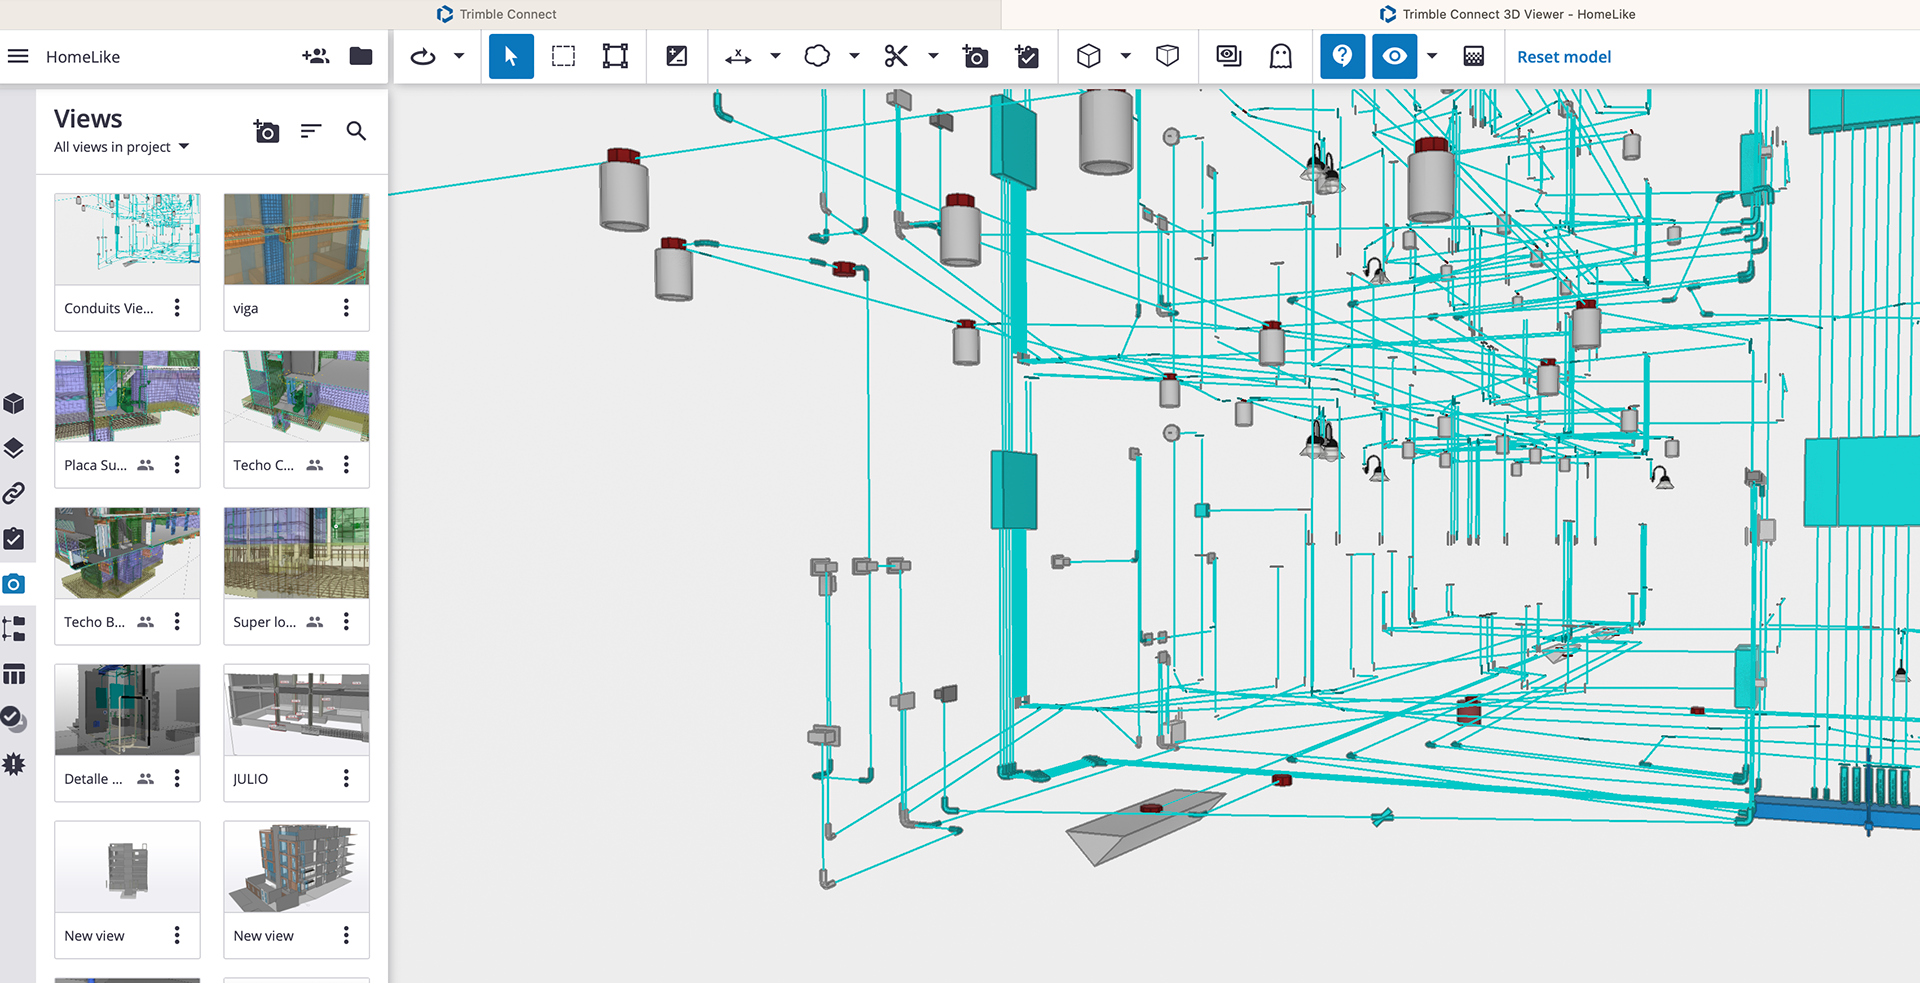Expand the All views in project dropdown
The height and width of the screenshot is (983, 1920).
pyautogui.click(x=121, y=147)
